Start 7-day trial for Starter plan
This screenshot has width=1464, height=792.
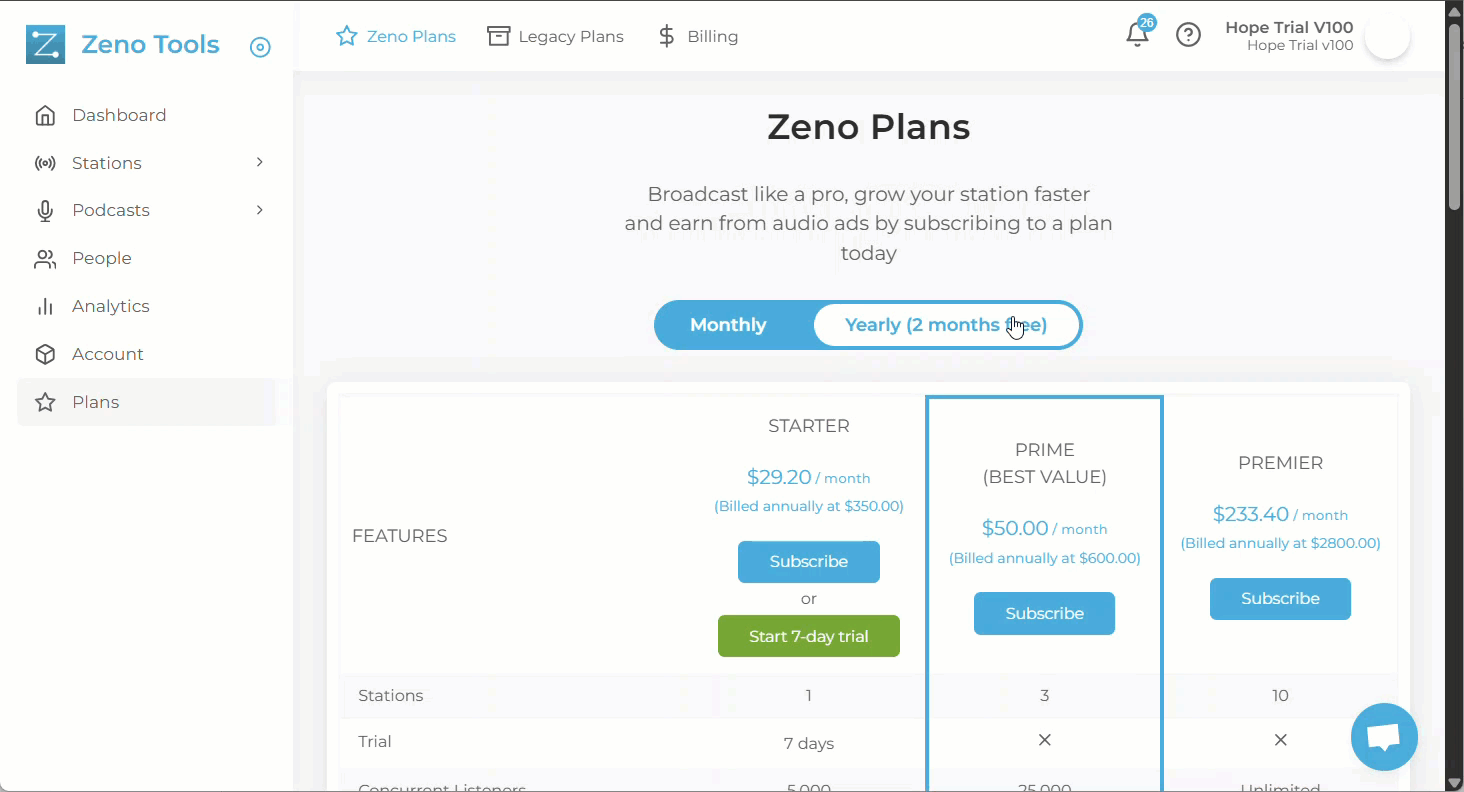809,636
